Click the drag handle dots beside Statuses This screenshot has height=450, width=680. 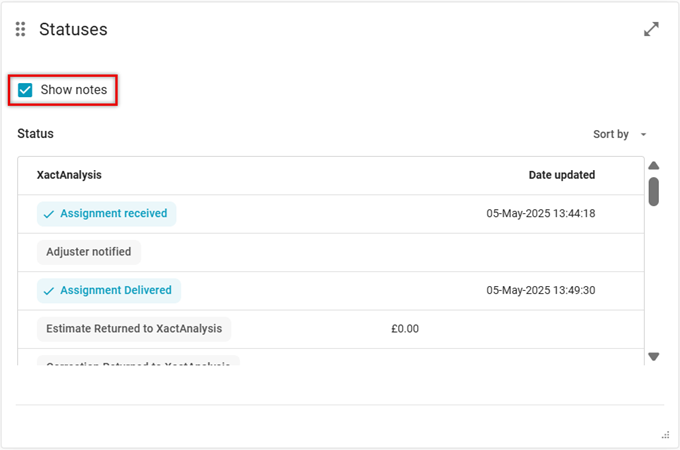(21, 30)
